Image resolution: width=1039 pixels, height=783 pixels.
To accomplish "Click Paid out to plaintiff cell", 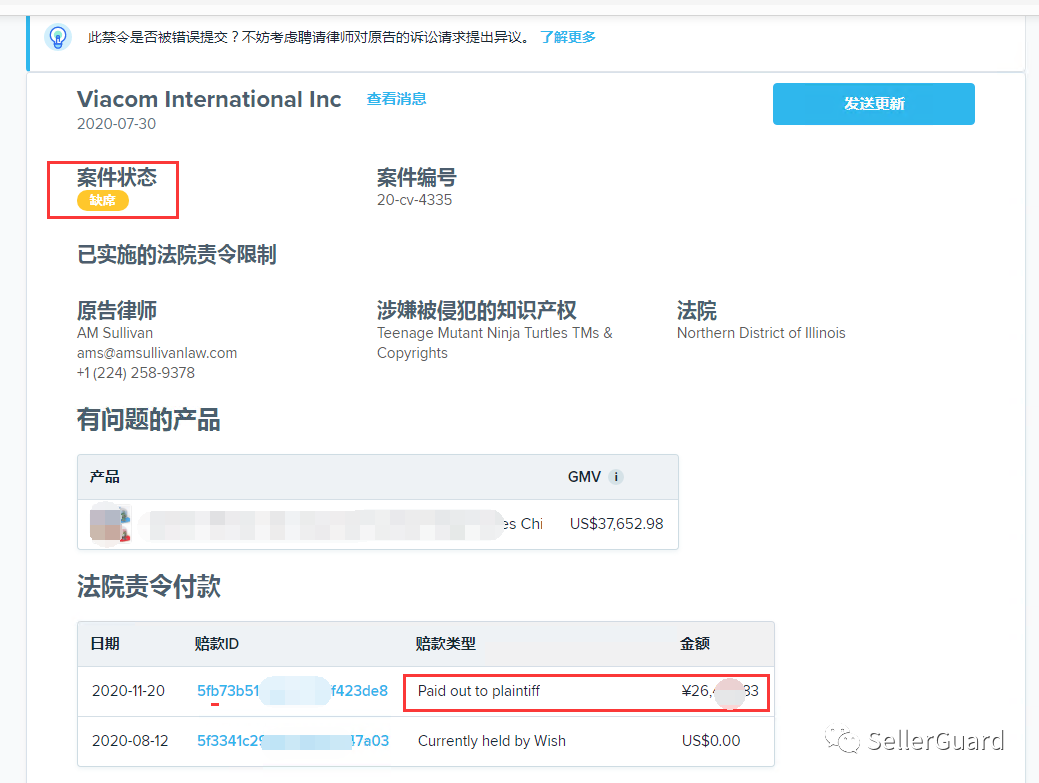I will coord(478,691).
